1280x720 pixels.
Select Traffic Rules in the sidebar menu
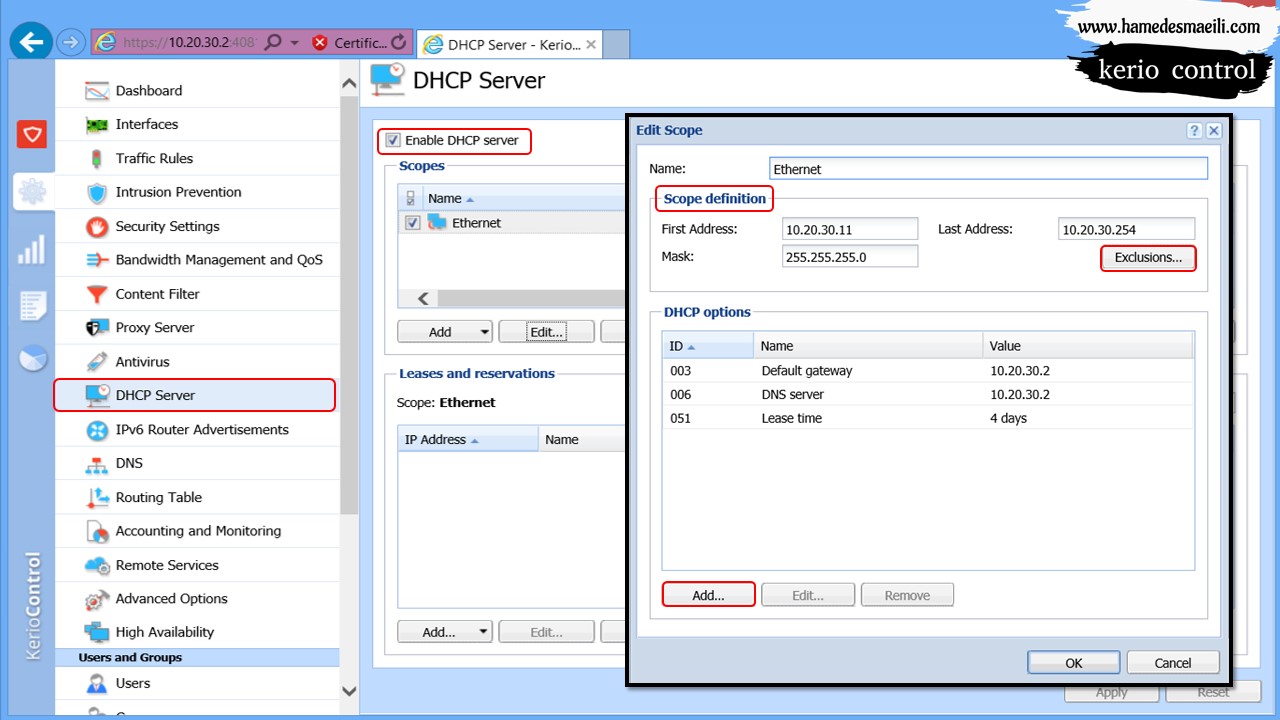click(197, 159)
